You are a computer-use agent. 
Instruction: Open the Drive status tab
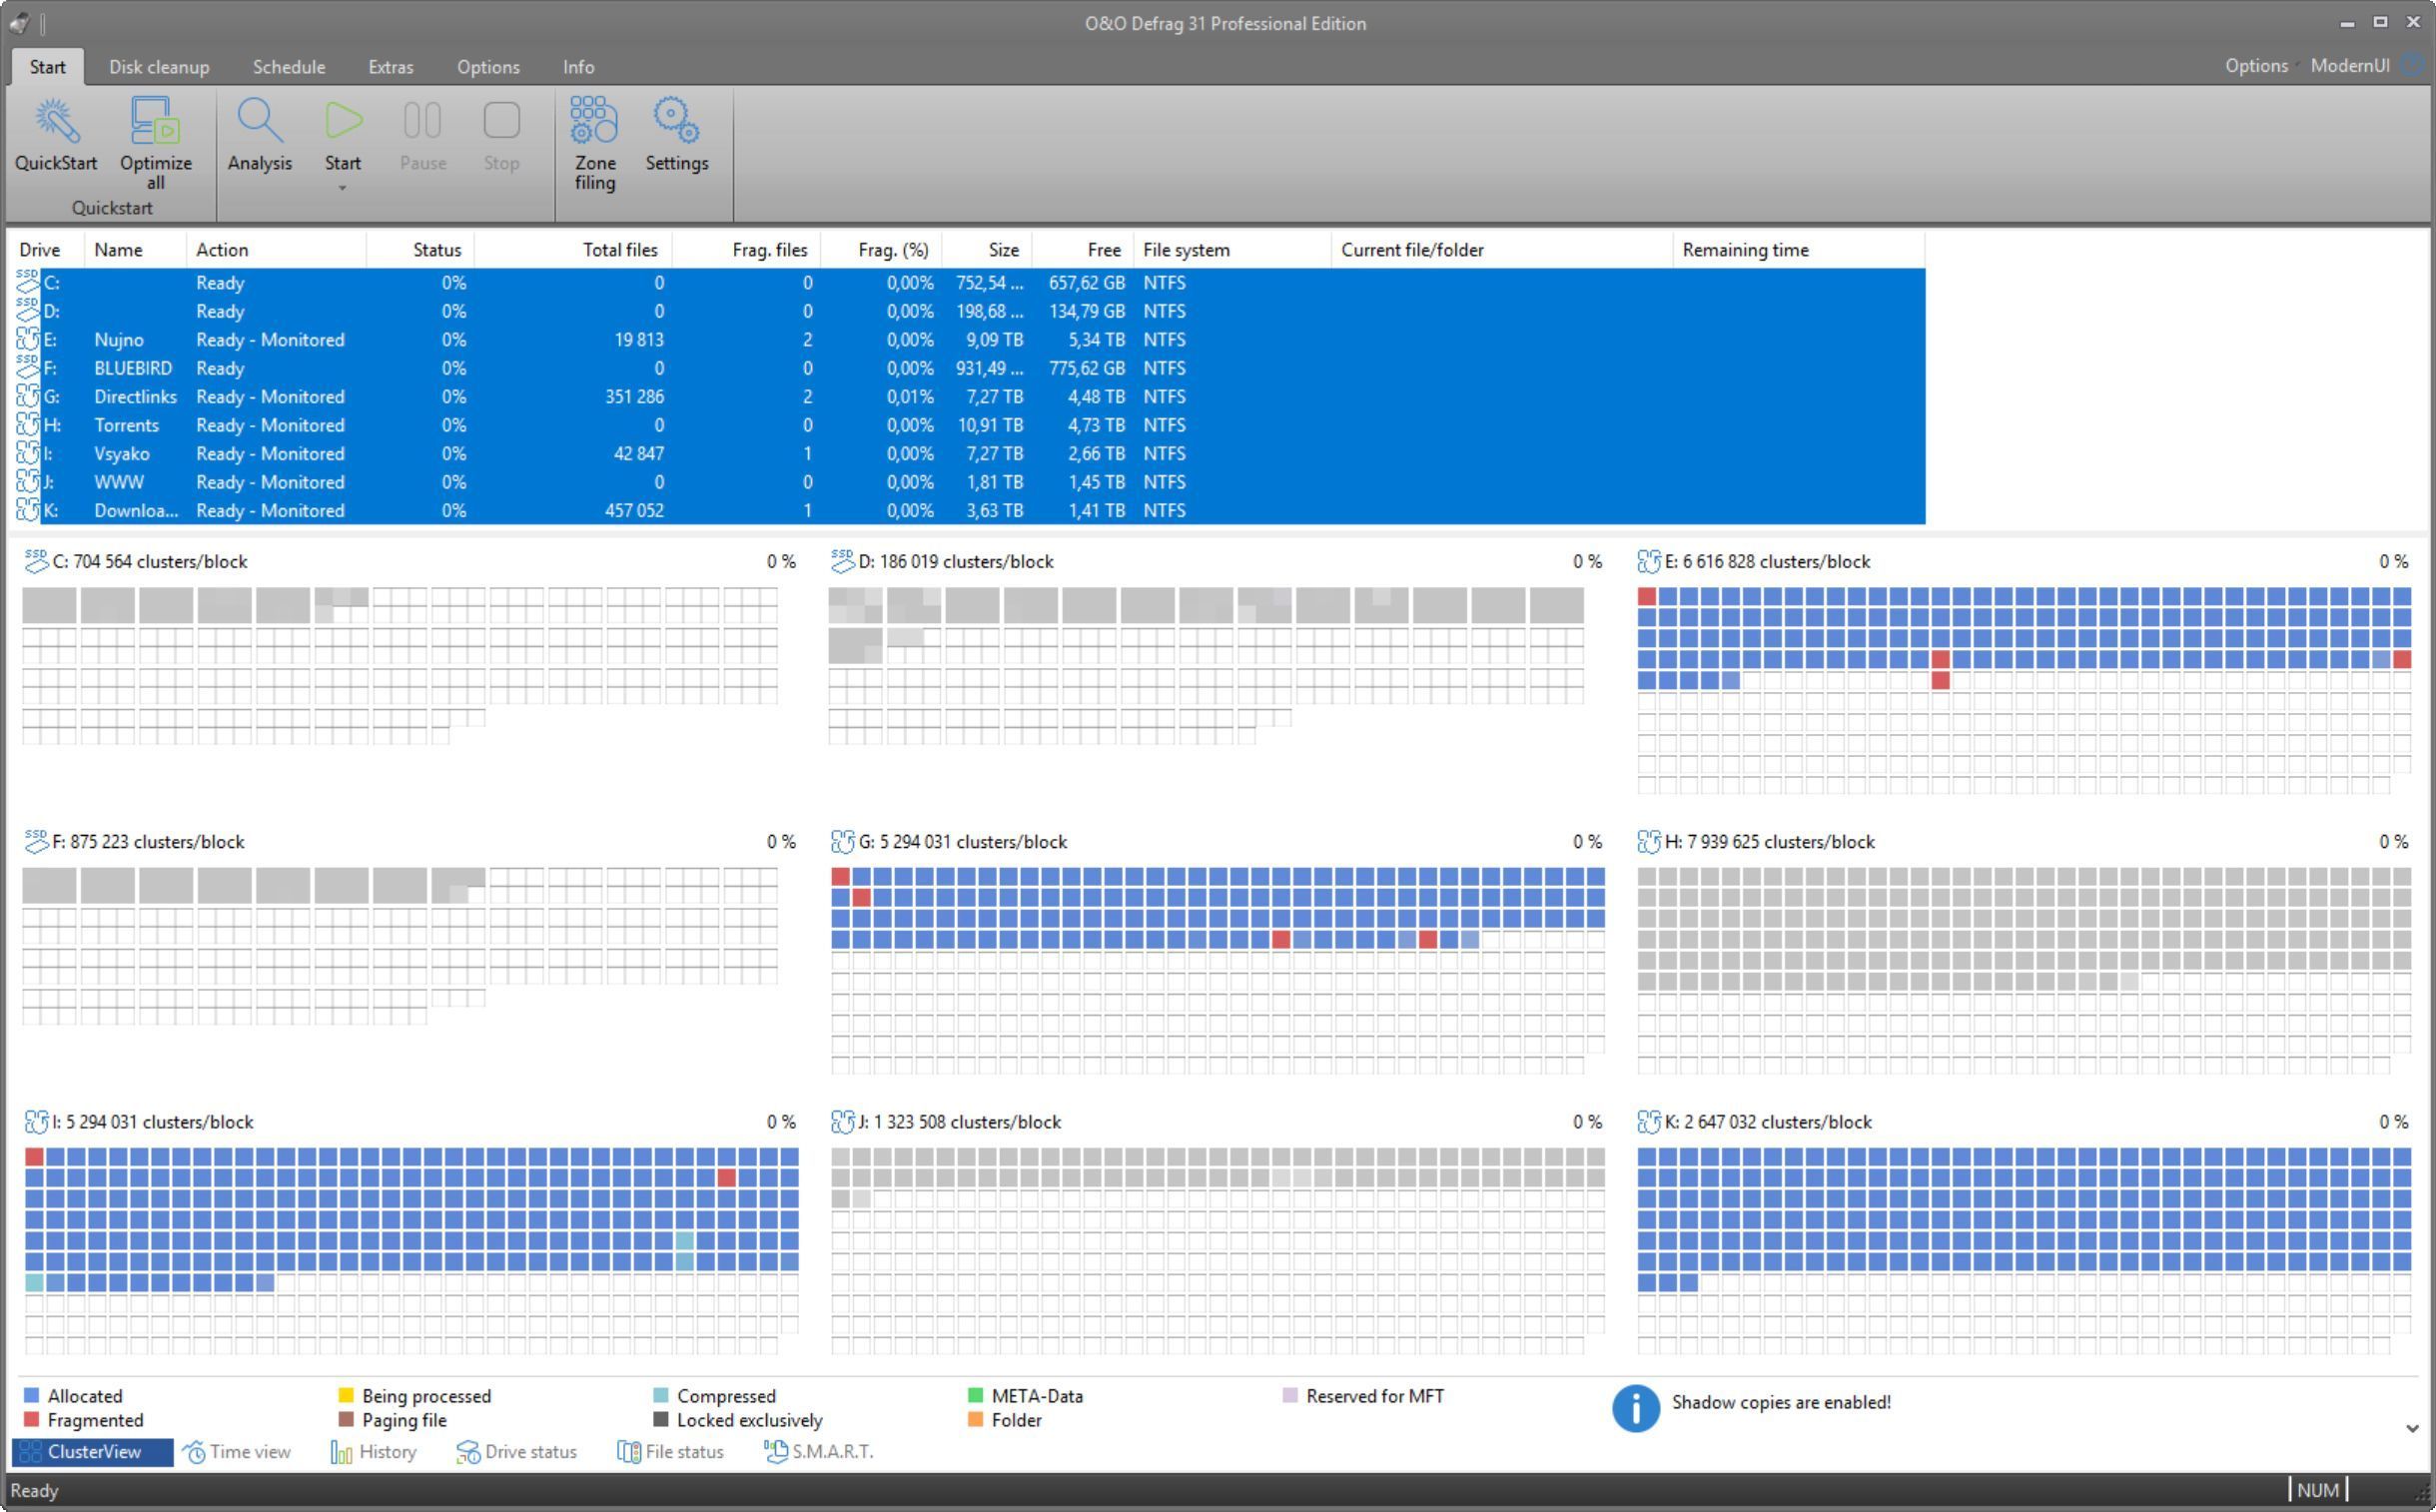[x=517, y=1452]
